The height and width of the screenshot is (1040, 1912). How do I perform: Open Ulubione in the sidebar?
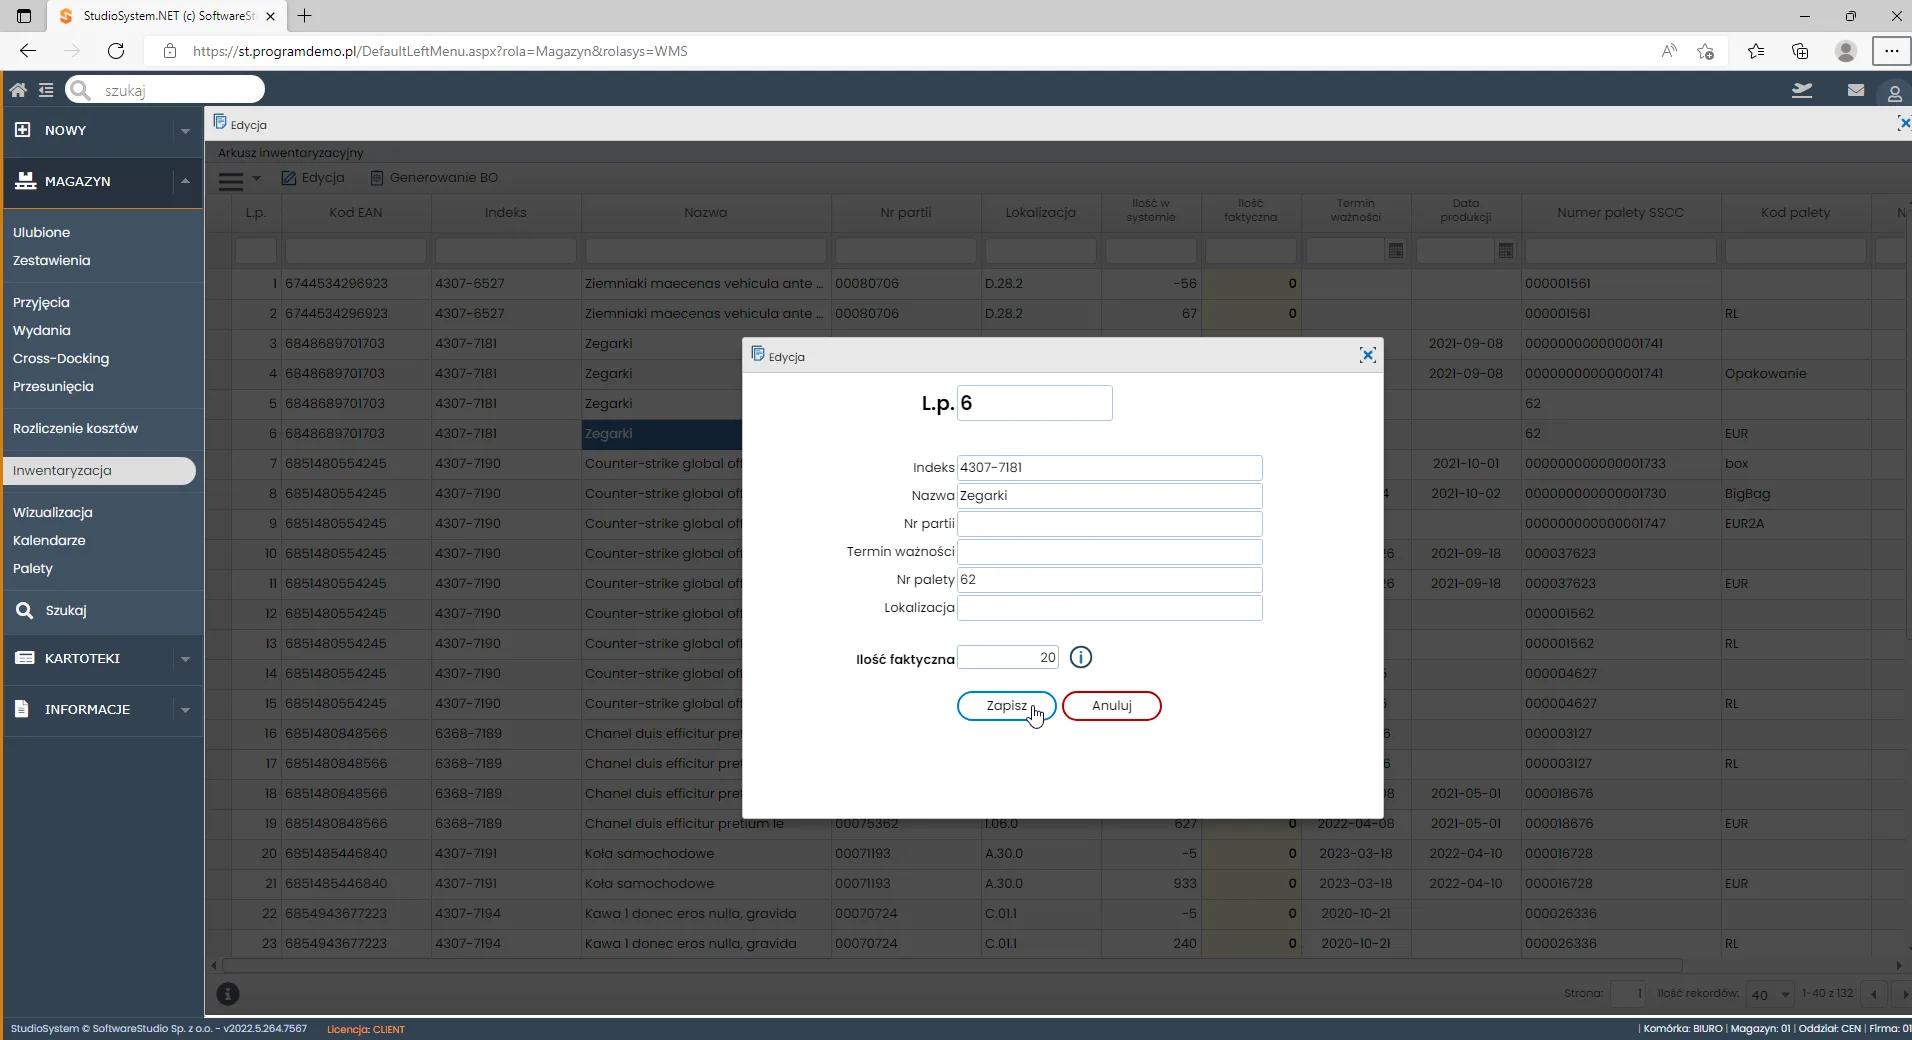pos(41,232)
